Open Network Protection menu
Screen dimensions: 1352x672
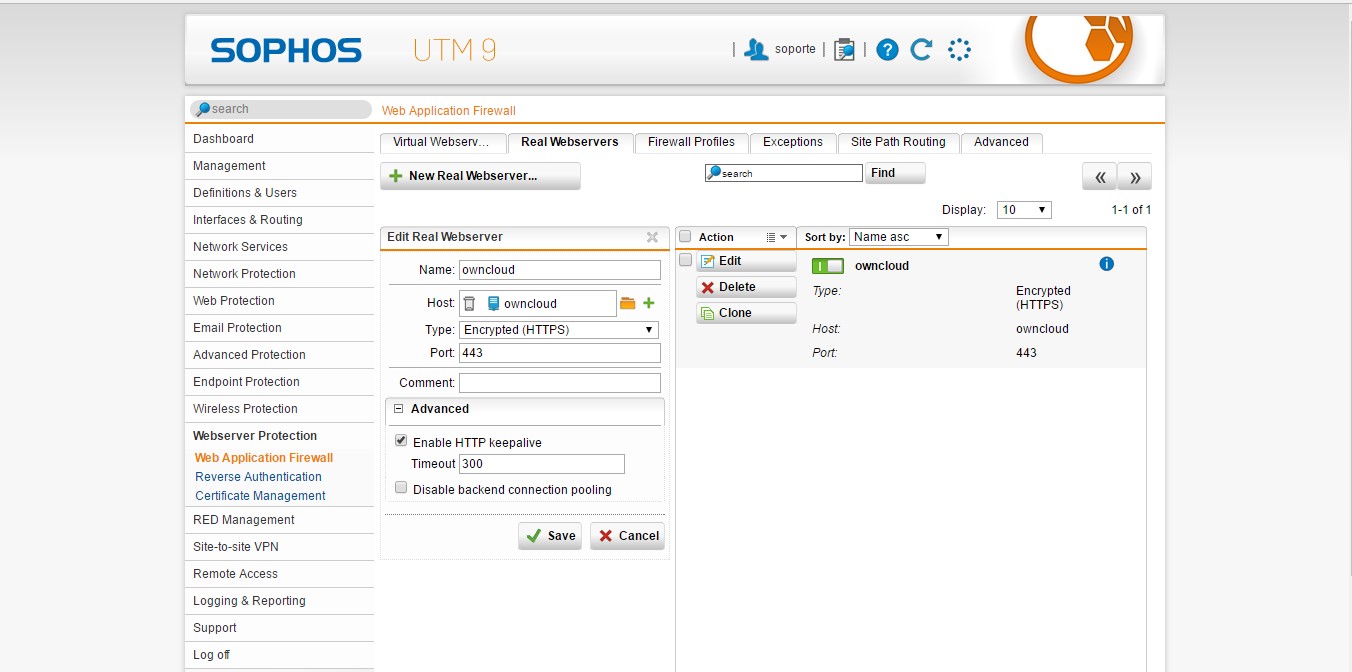(x=279, y=274)
